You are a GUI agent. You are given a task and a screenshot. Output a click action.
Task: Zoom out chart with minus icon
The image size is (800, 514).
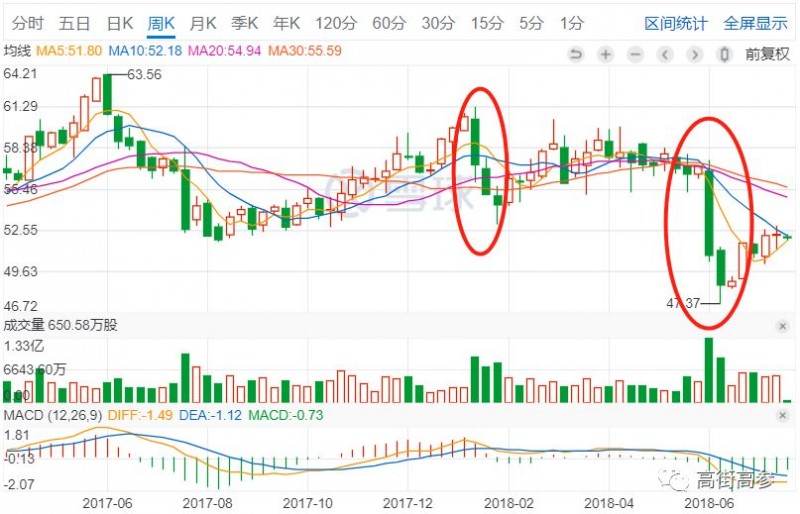pos(635,55)
